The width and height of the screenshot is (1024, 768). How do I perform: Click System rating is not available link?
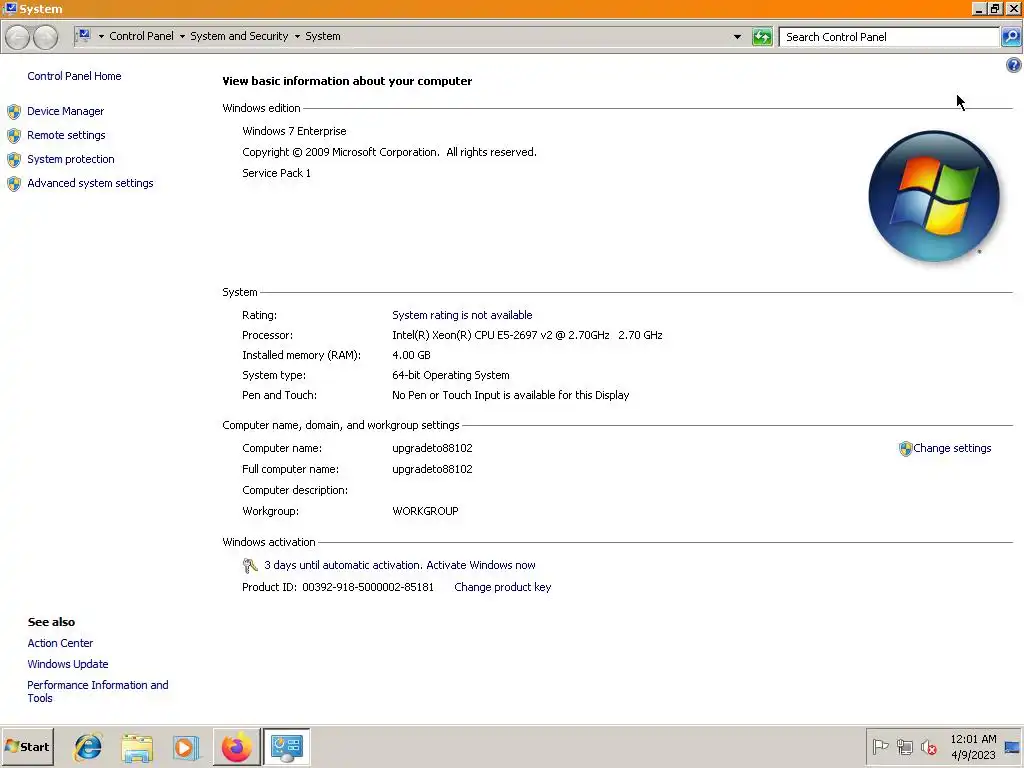pos(462,315)
